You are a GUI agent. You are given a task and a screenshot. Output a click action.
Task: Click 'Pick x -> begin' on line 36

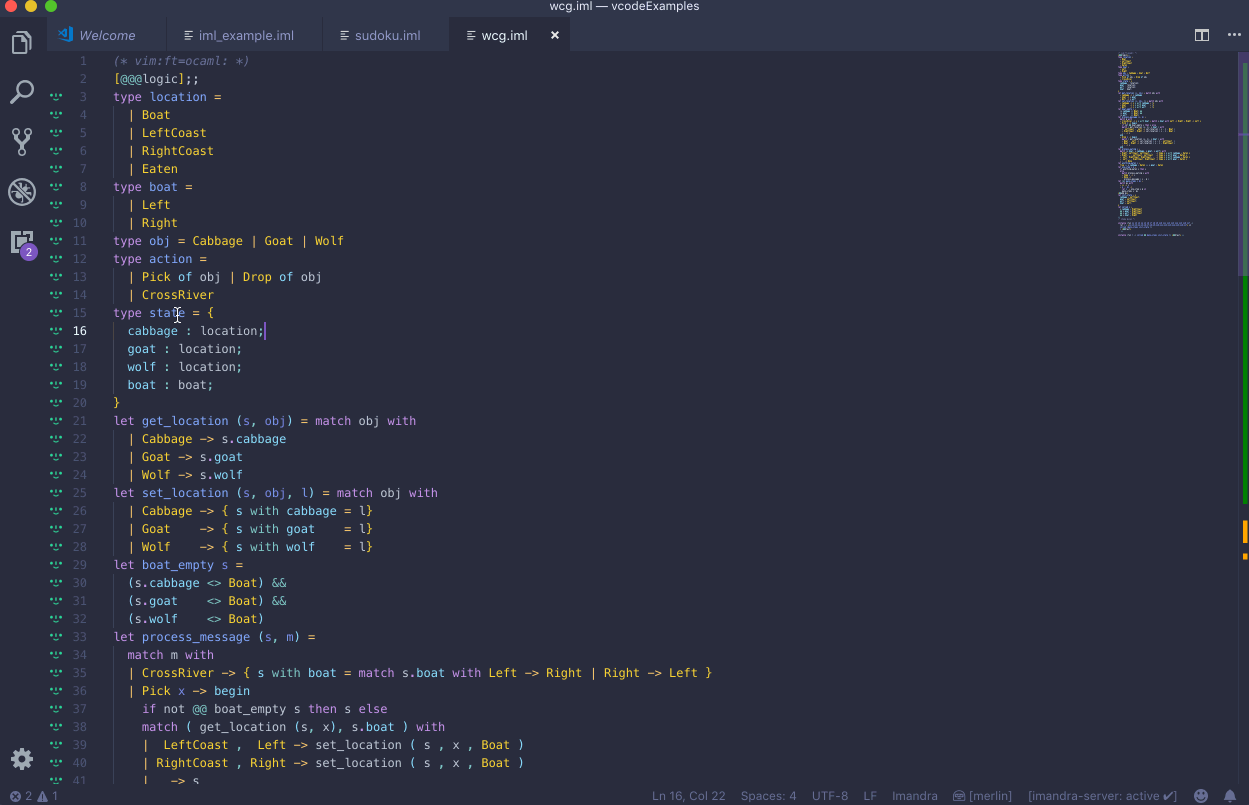click(196, 691)
